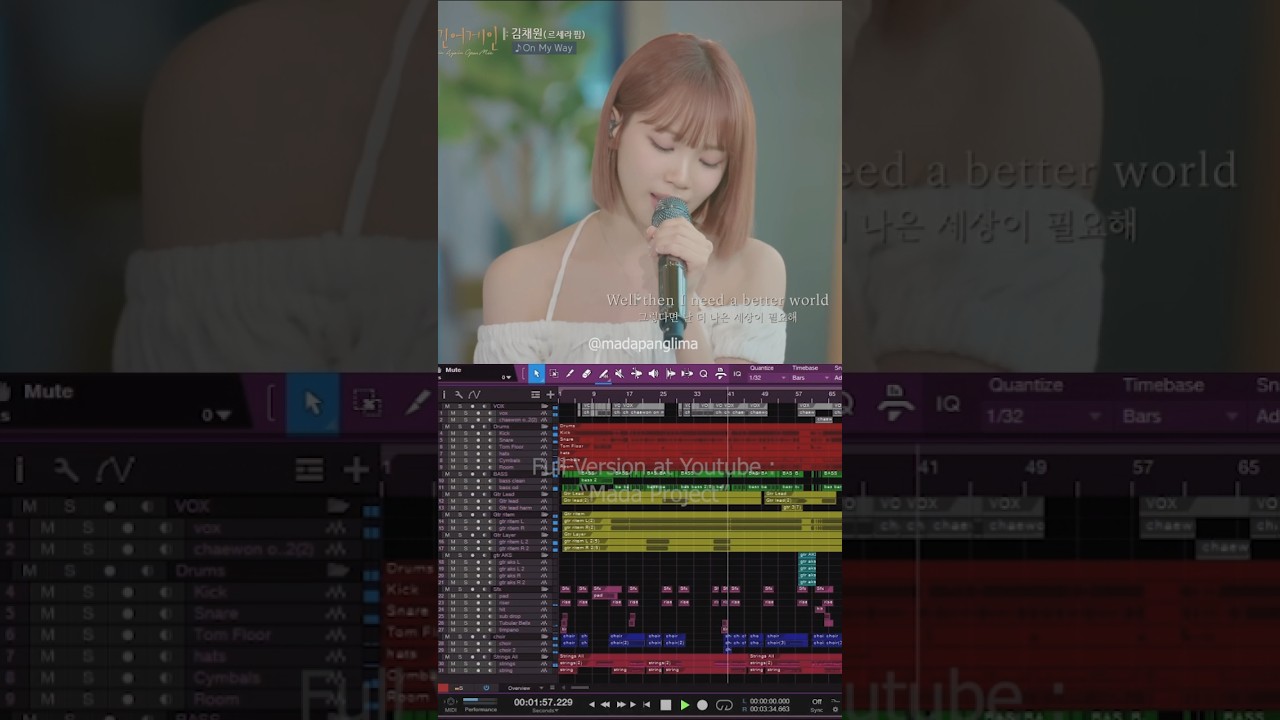Select the Pencil draw tool
This screenshot has width=1280, height=720.
[570, 374]
